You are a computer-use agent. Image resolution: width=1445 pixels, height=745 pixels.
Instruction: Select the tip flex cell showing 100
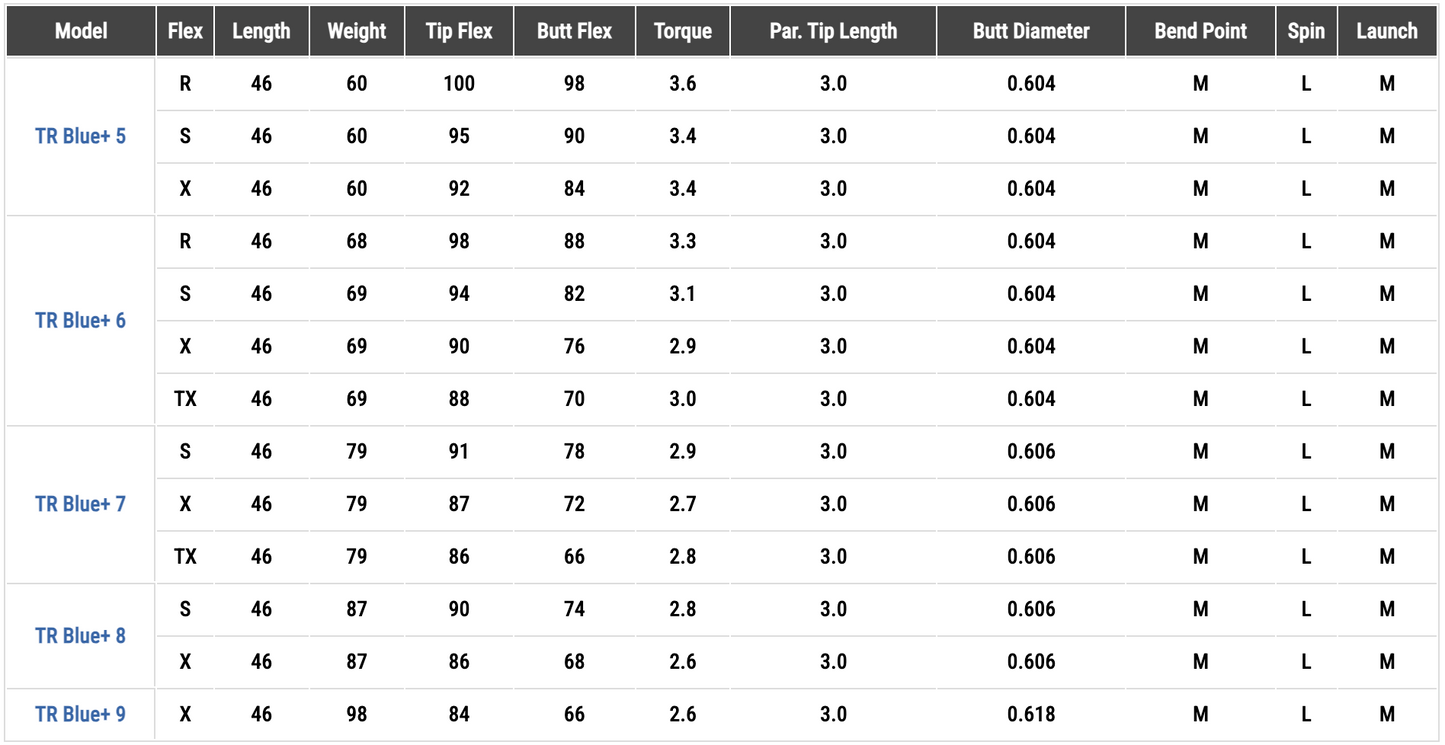tap(459, 84)
